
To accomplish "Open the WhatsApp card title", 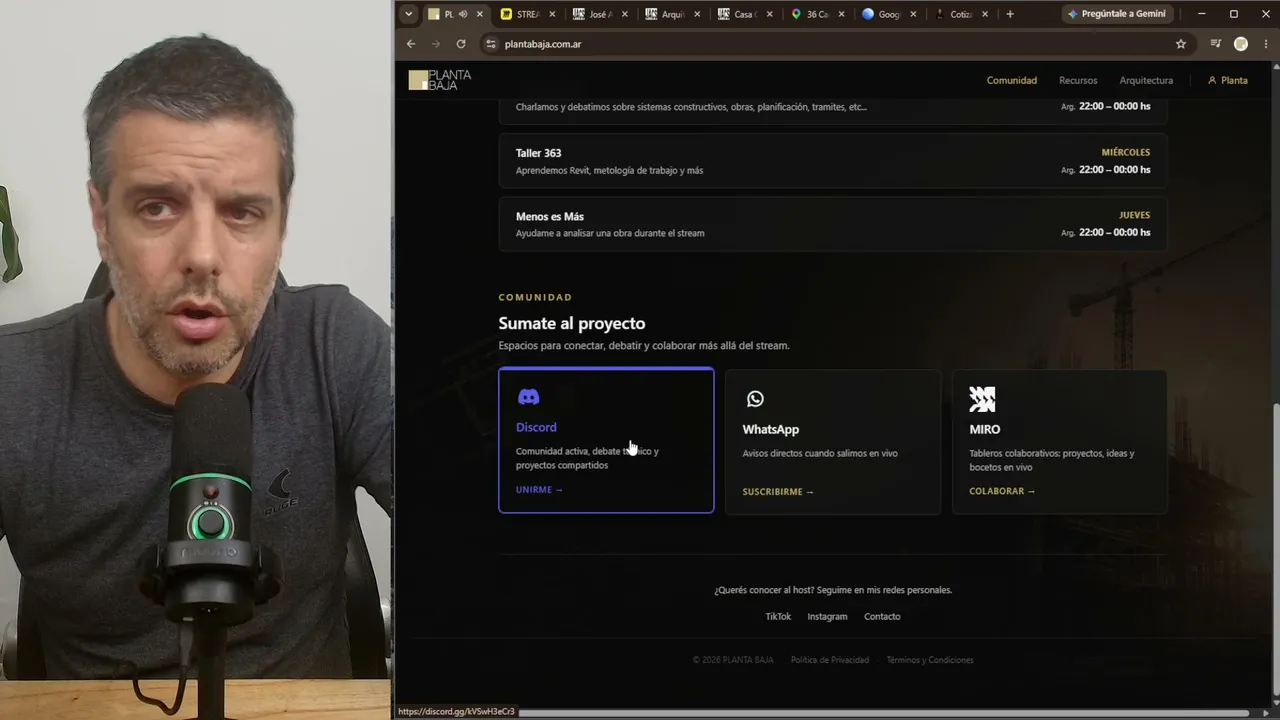I will click(770, 429).
